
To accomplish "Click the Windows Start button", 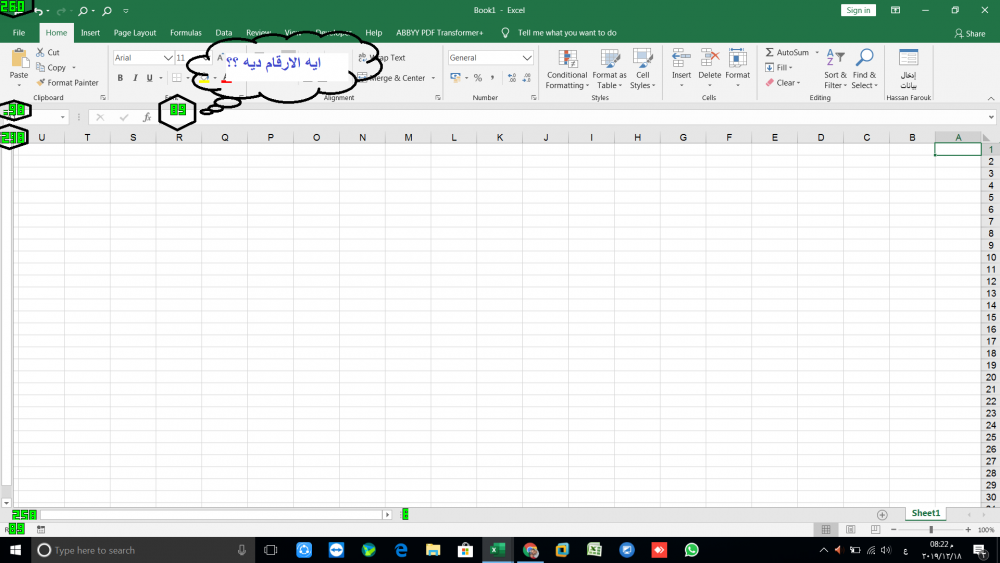I will tap(15, 550).
